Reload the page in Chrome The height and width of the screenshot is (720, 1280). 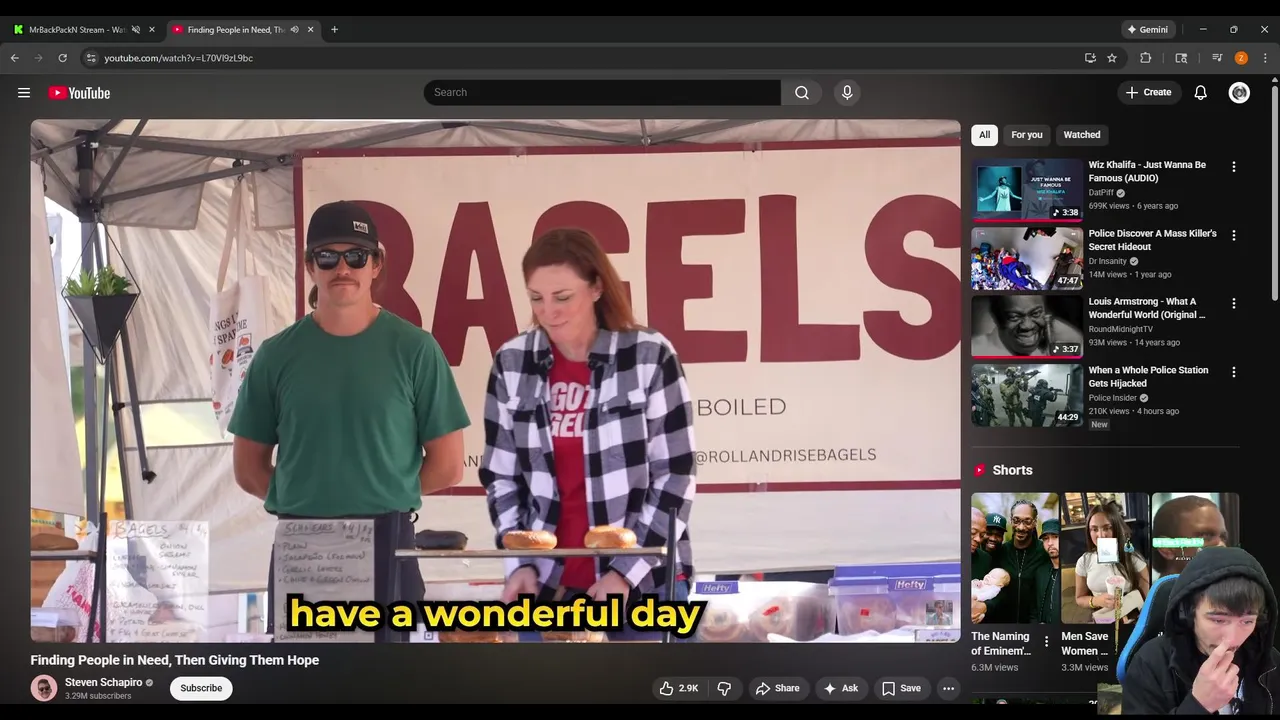tap(62, 58)
